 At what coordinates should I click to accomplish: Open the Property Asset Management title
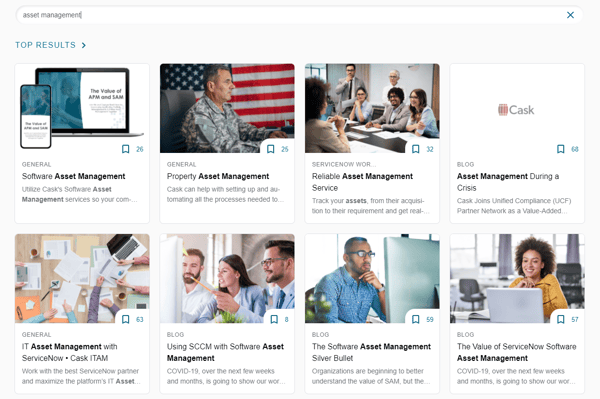coord(218,176)
